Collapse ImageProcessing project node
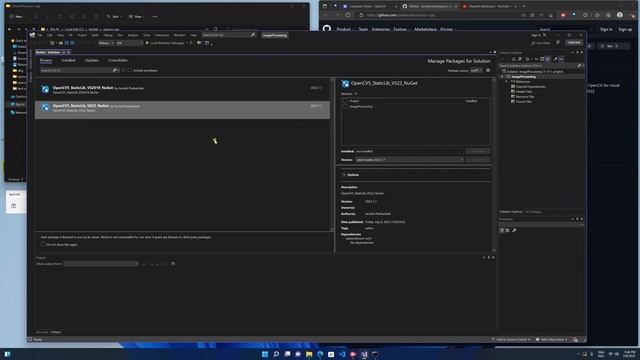 (502, 77)
